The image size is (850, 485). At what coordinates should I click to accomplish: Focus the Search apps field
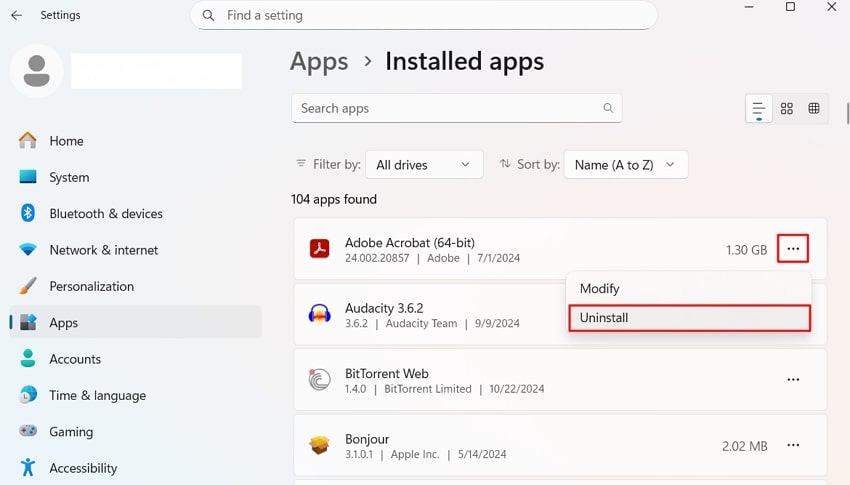tap(456, 108)
